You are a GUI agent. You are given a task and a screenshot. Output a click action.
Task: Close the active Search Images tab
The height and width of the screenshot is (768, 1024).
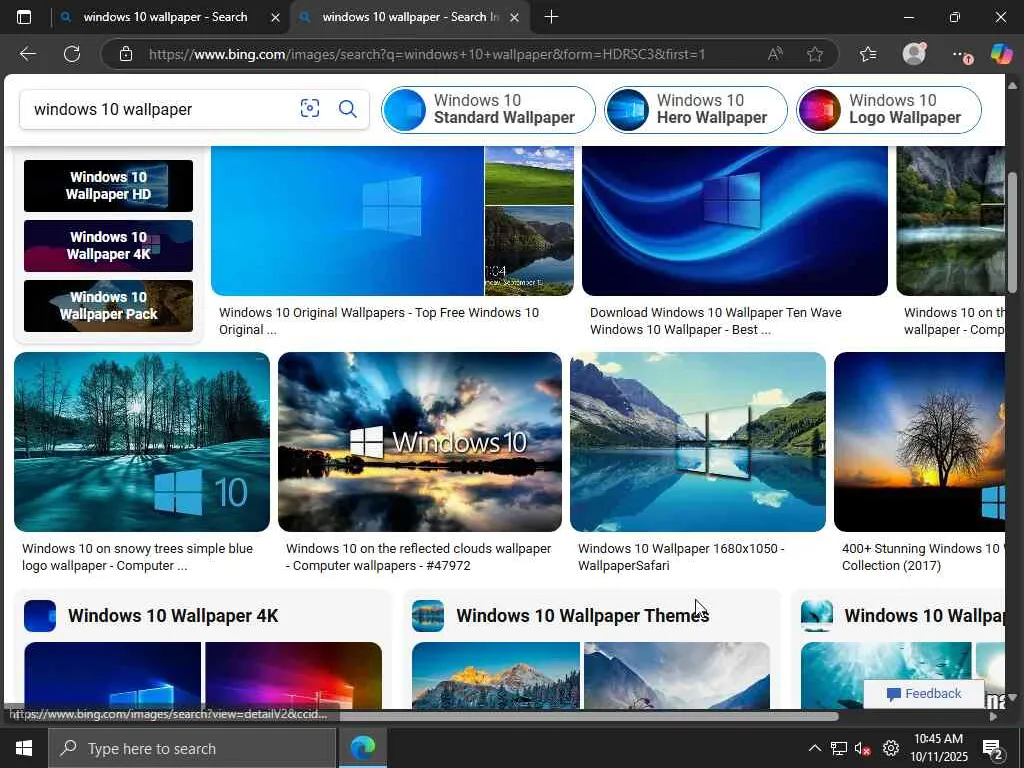click(x=515, y=18)
